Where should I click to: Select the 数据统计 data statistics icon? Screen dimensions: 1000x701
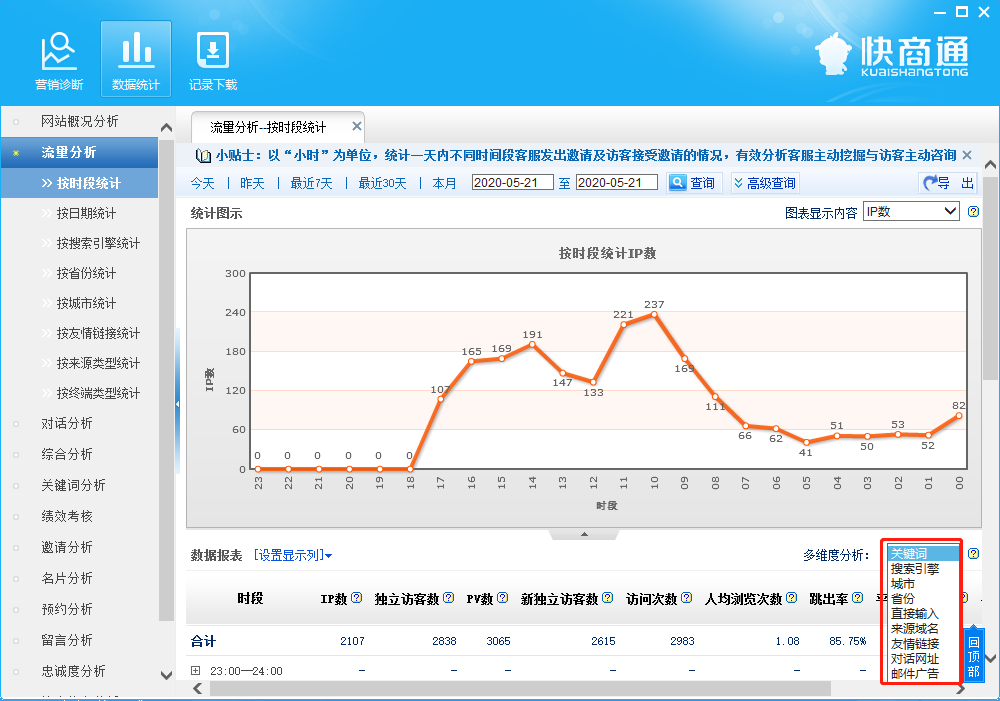click(x=135, y=61)
